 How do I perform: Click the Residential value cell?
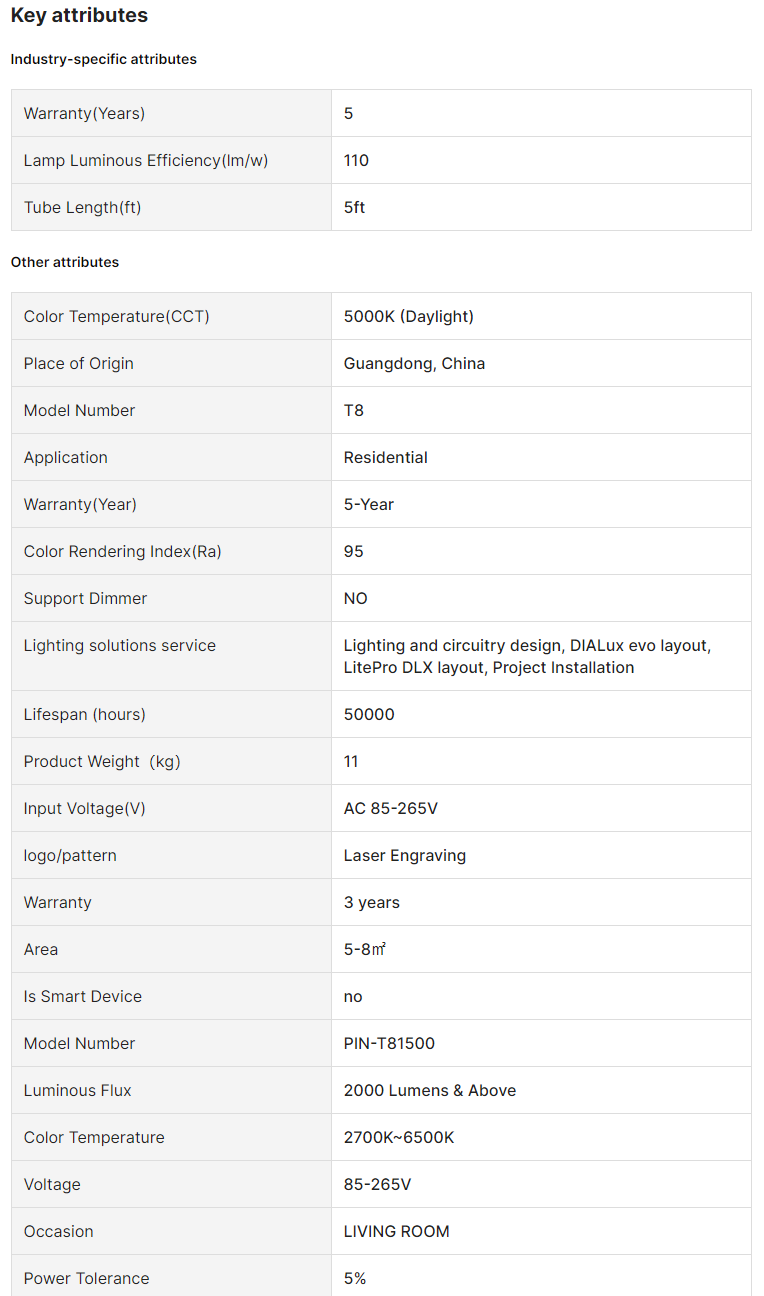point(385,457)
